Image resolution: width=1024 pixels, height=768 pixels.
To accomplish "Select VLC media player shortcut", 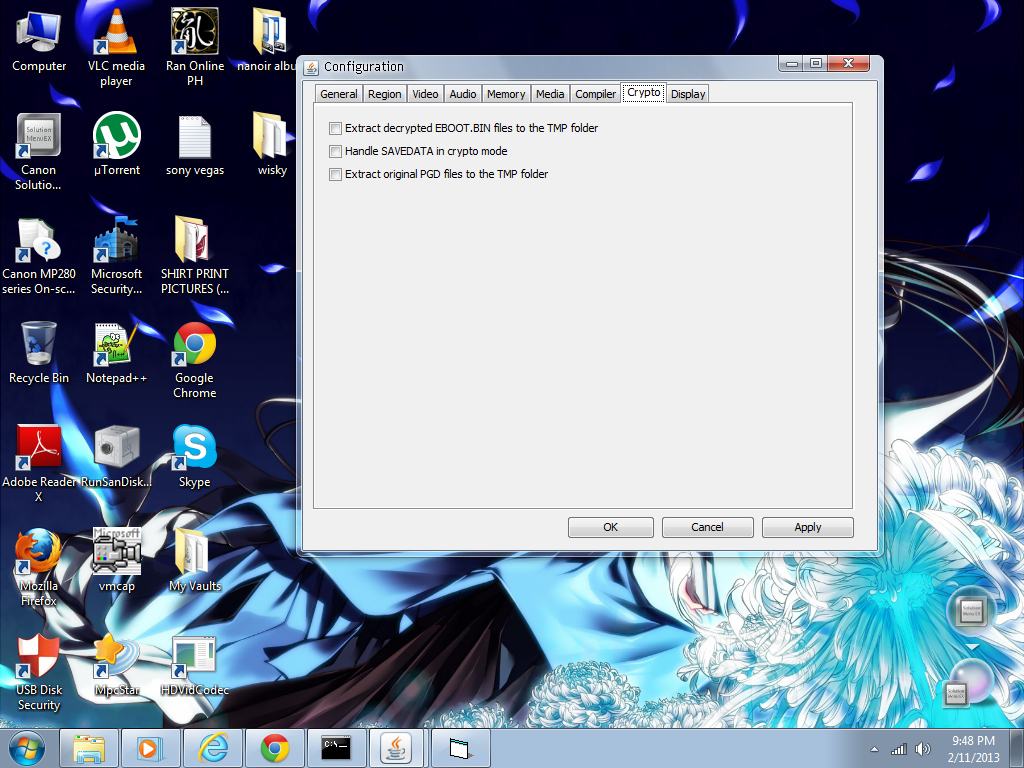I will (116, 48).
